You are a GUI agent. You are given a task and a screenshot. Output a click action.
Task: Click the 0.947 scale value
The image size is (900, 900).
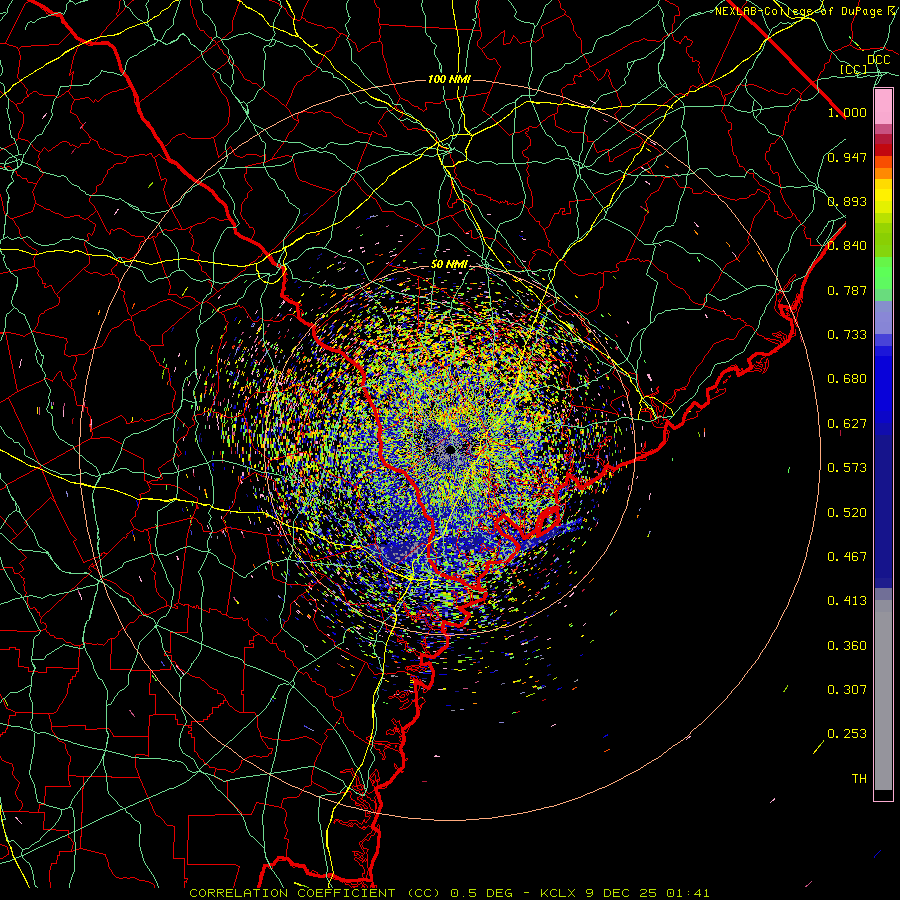[x=847, y=157]
